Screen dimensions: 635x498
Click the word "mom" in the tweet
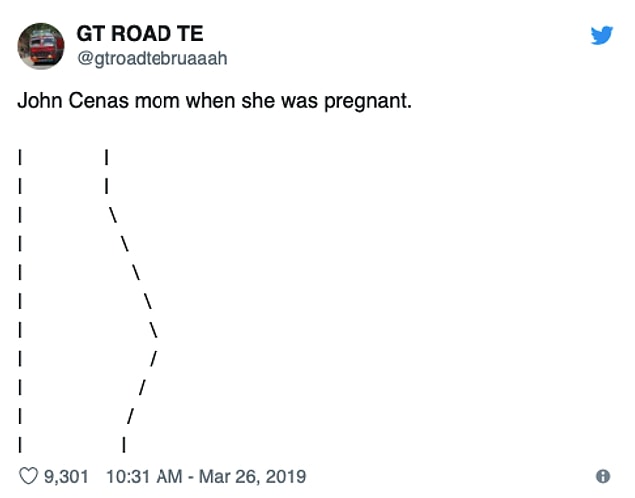(157, 102)
